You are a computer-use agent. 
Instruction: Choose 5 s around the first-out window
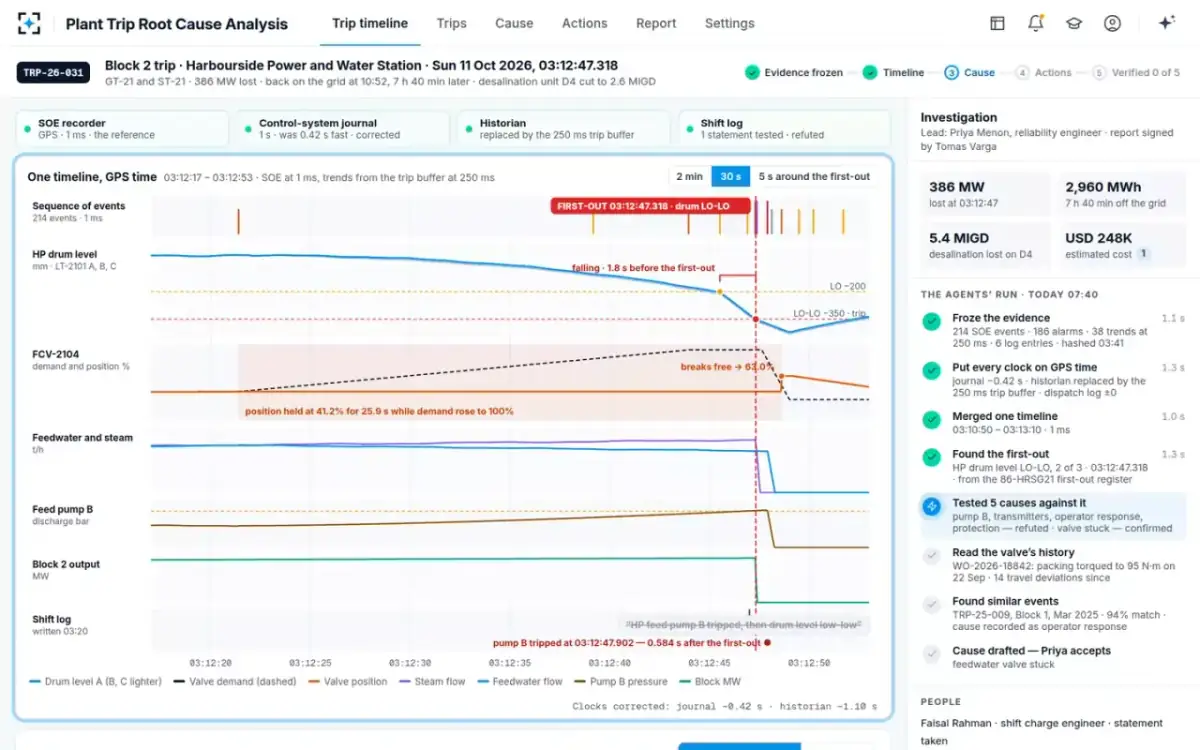814,177
